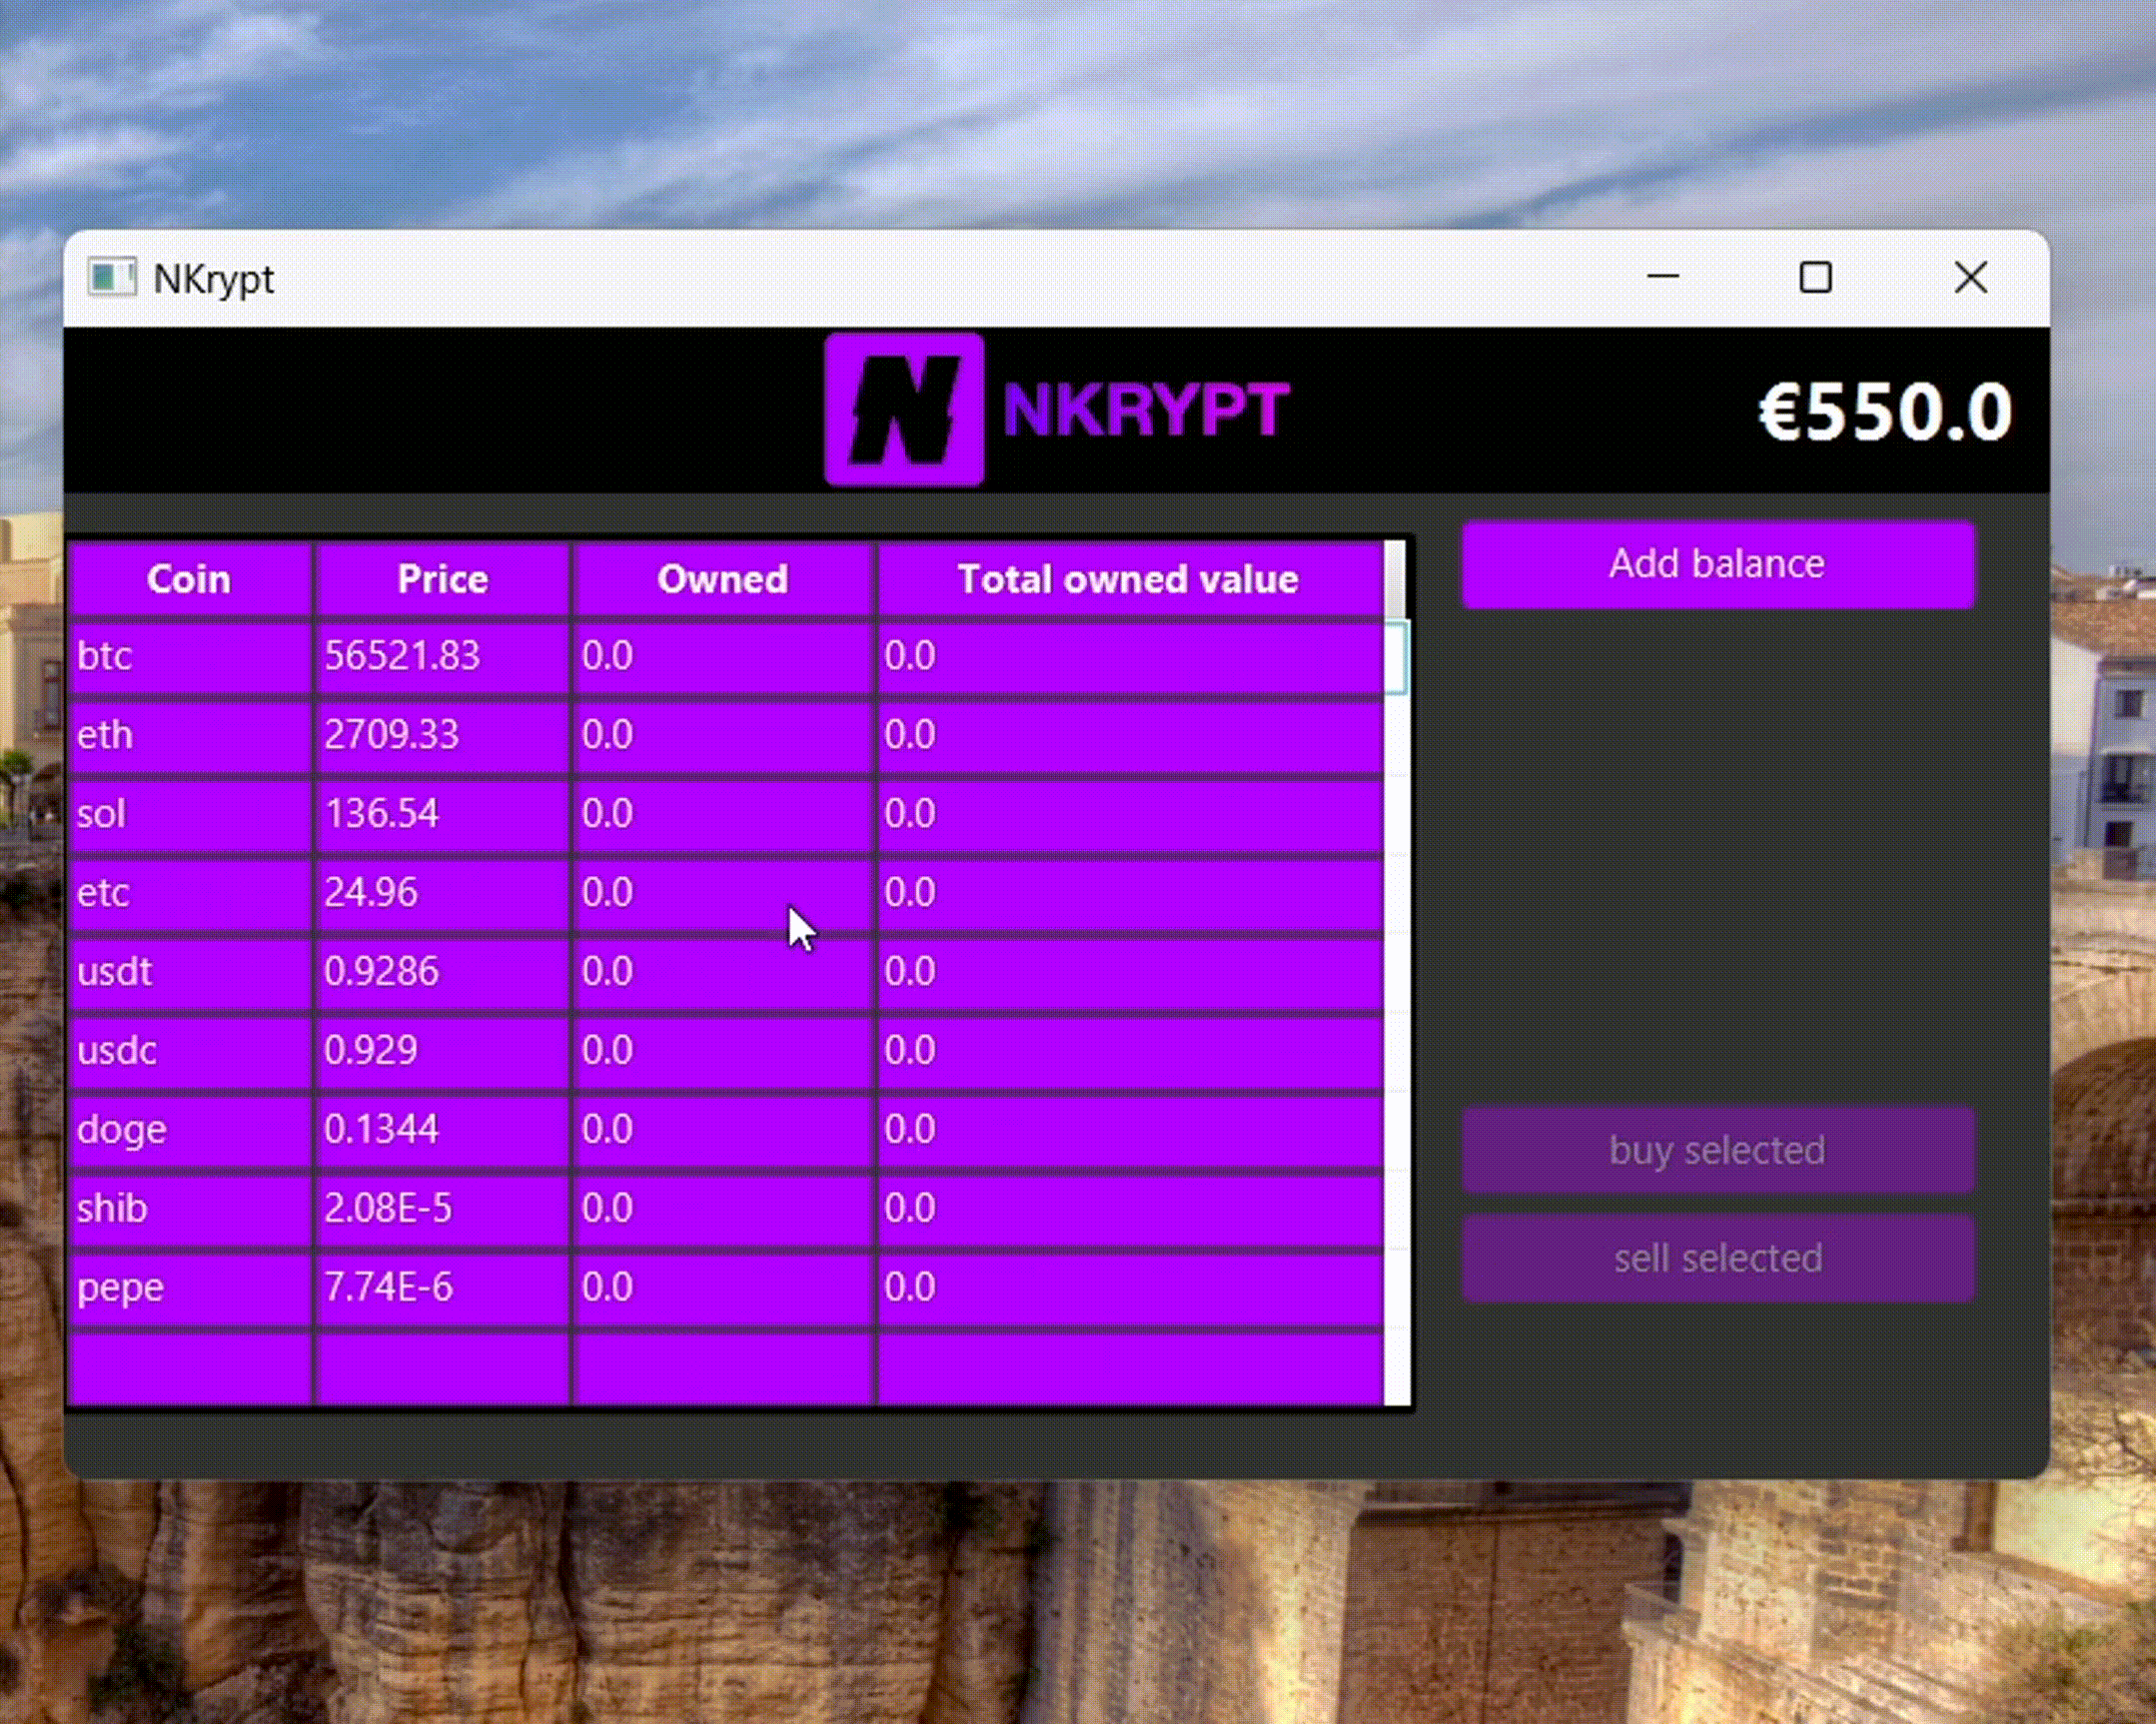The height and width of the screenshot is (1724, 2156).
Task: Click the shib price cell 2.08E-5
Action: coord(440,1209)
